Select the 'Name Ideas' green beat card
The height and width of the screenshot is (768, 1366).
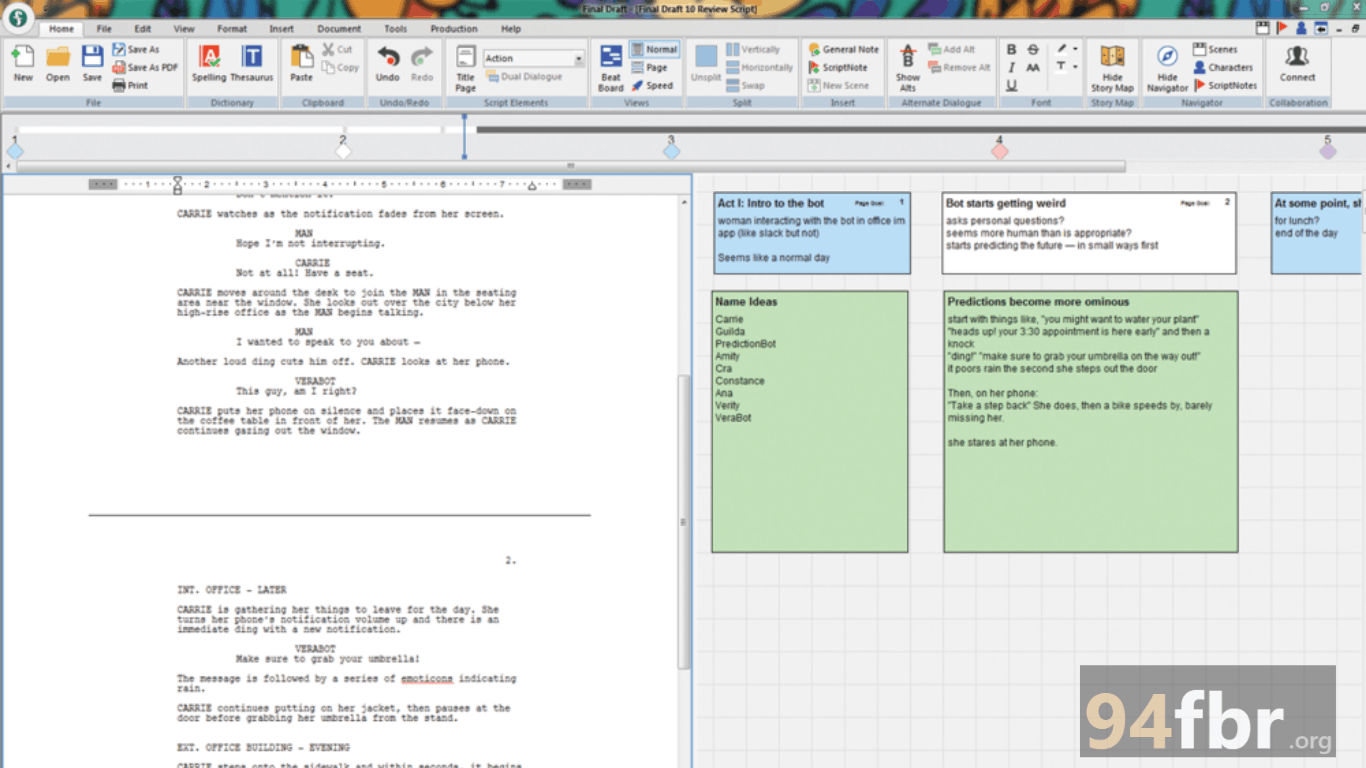(810, 421)
